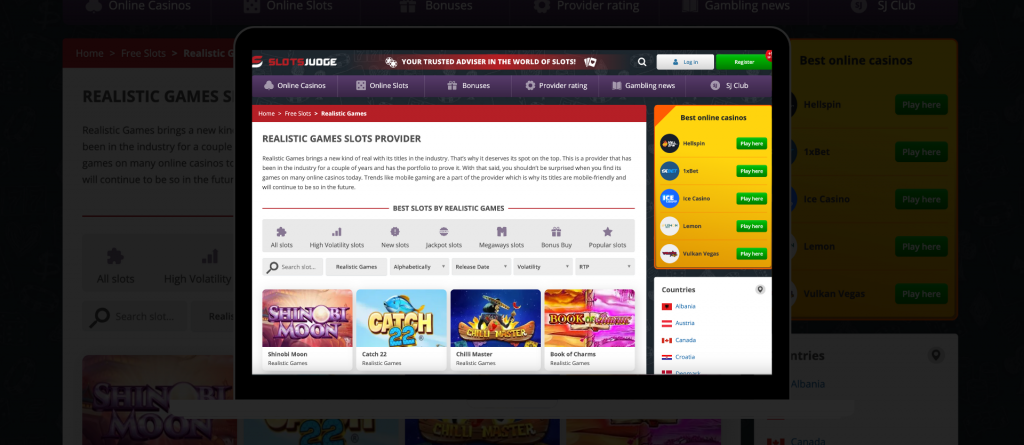Open the Book of Charms slot thumbnail

click(590, 318)
